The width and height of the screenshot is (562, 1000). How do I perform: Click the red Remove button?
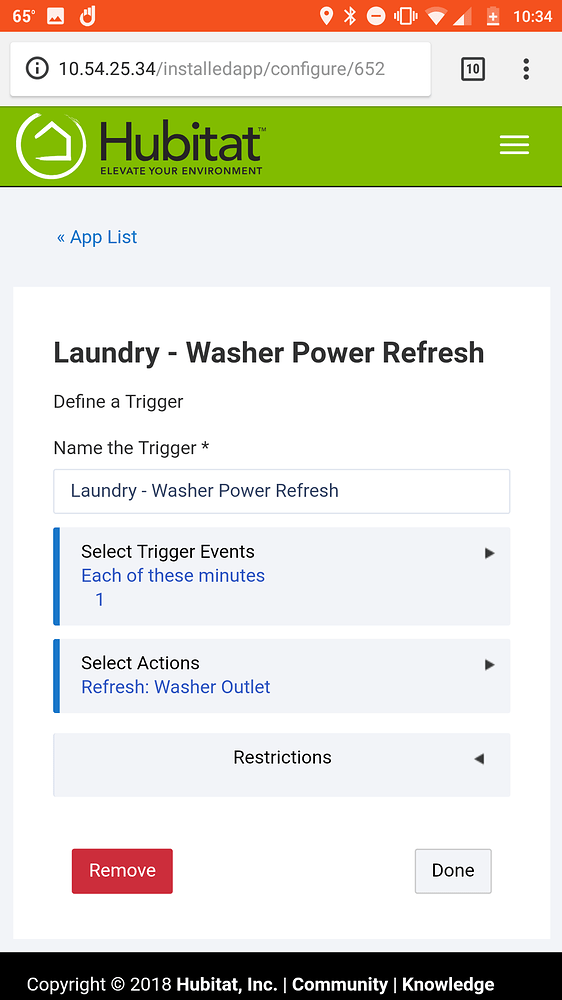coord(122,871)
